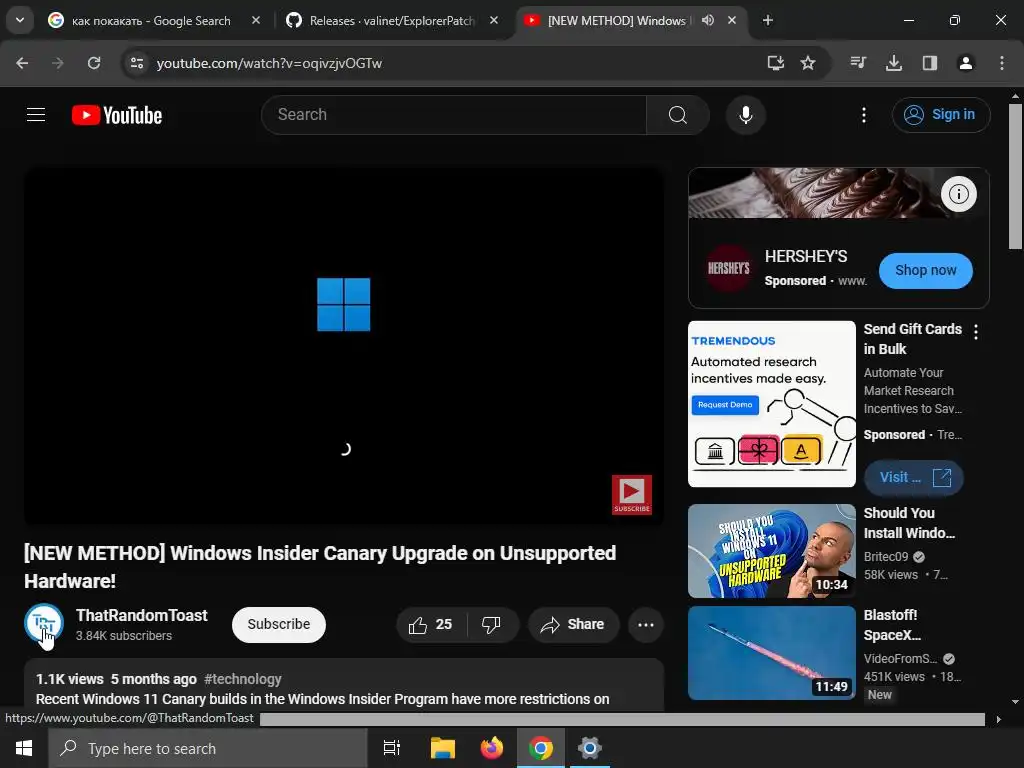Go to YouTube home via logo
The image size is (1024, 768).
[117, 115]
